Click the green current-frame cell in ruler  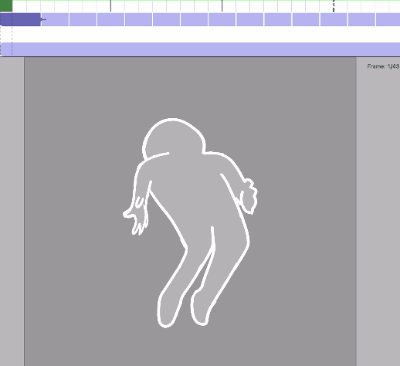6,6
